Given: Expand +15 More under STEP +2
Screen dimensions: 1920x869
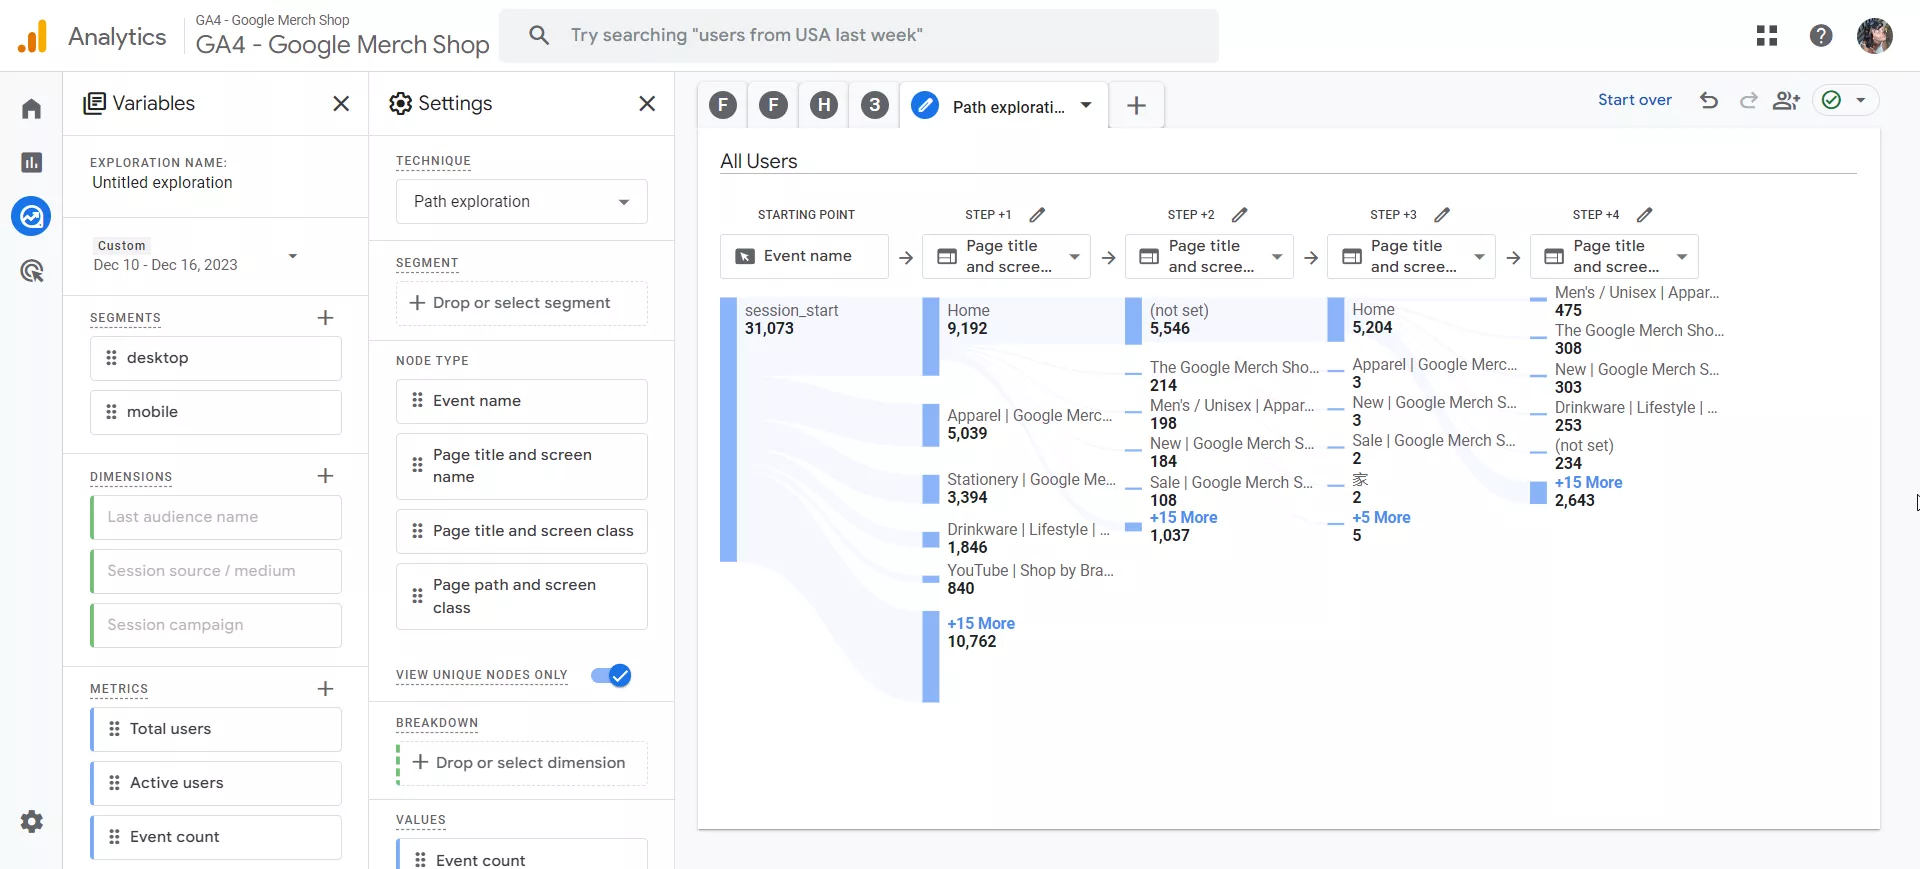Looking at the screenshot, I should (x=1183, y=518).
